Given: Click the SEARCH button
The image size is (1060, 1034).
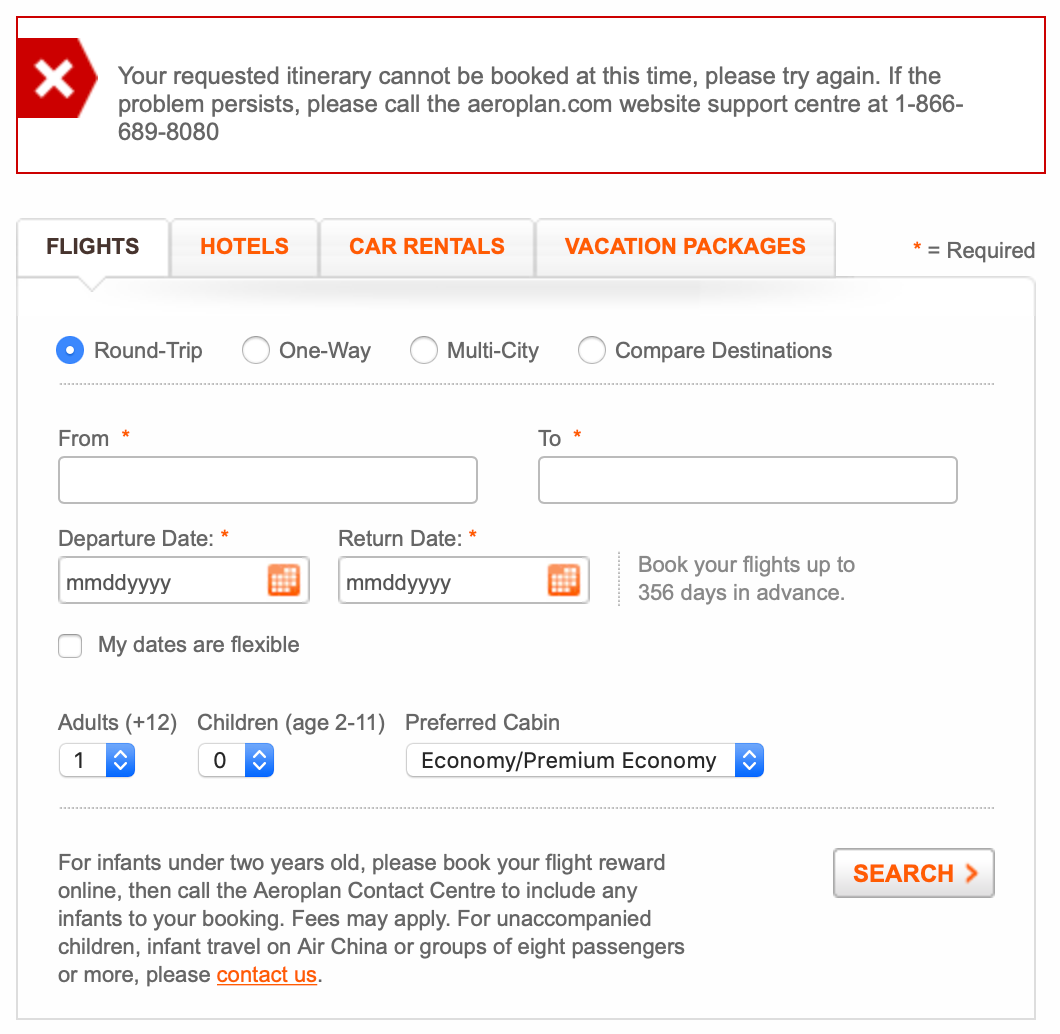Looking at the screenshot, I should coord(912,872).
